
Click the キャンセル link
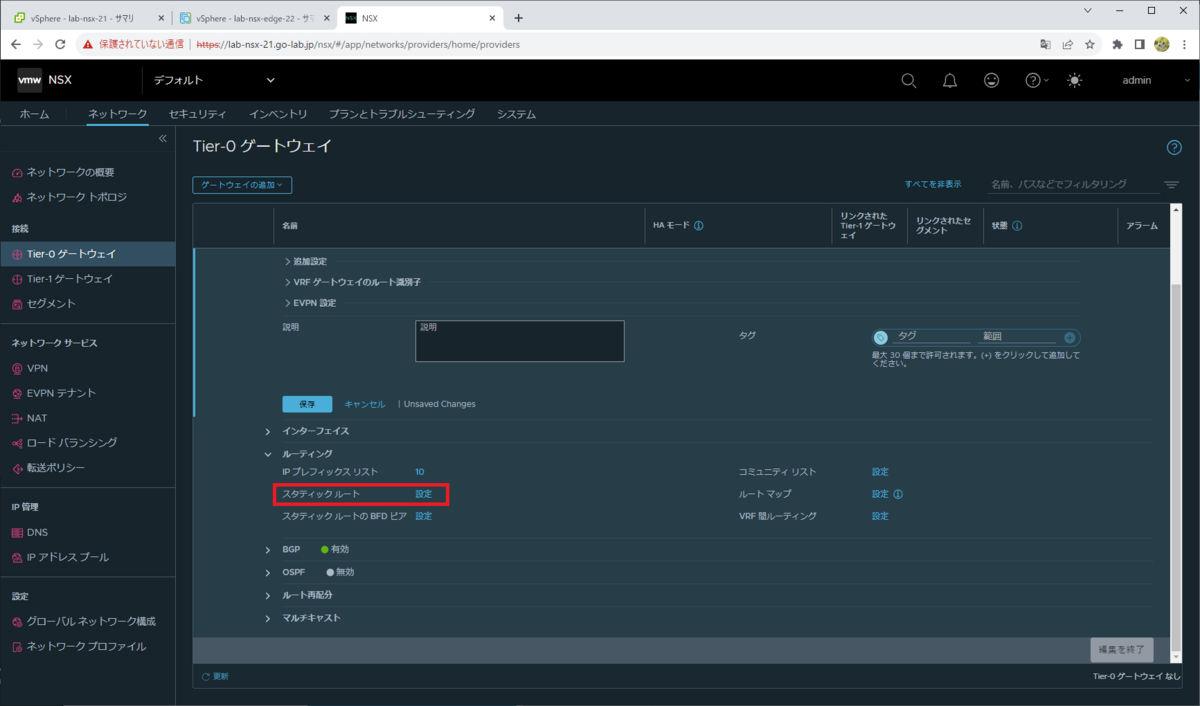[364, 404]
